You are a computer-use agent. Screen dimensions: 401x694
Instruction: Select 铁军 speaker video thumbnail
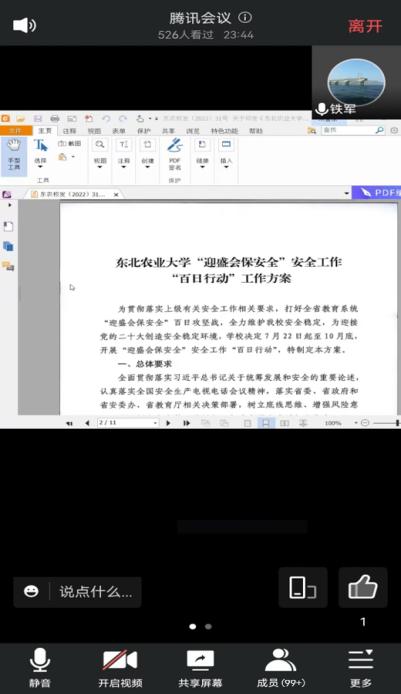(356, 83)
